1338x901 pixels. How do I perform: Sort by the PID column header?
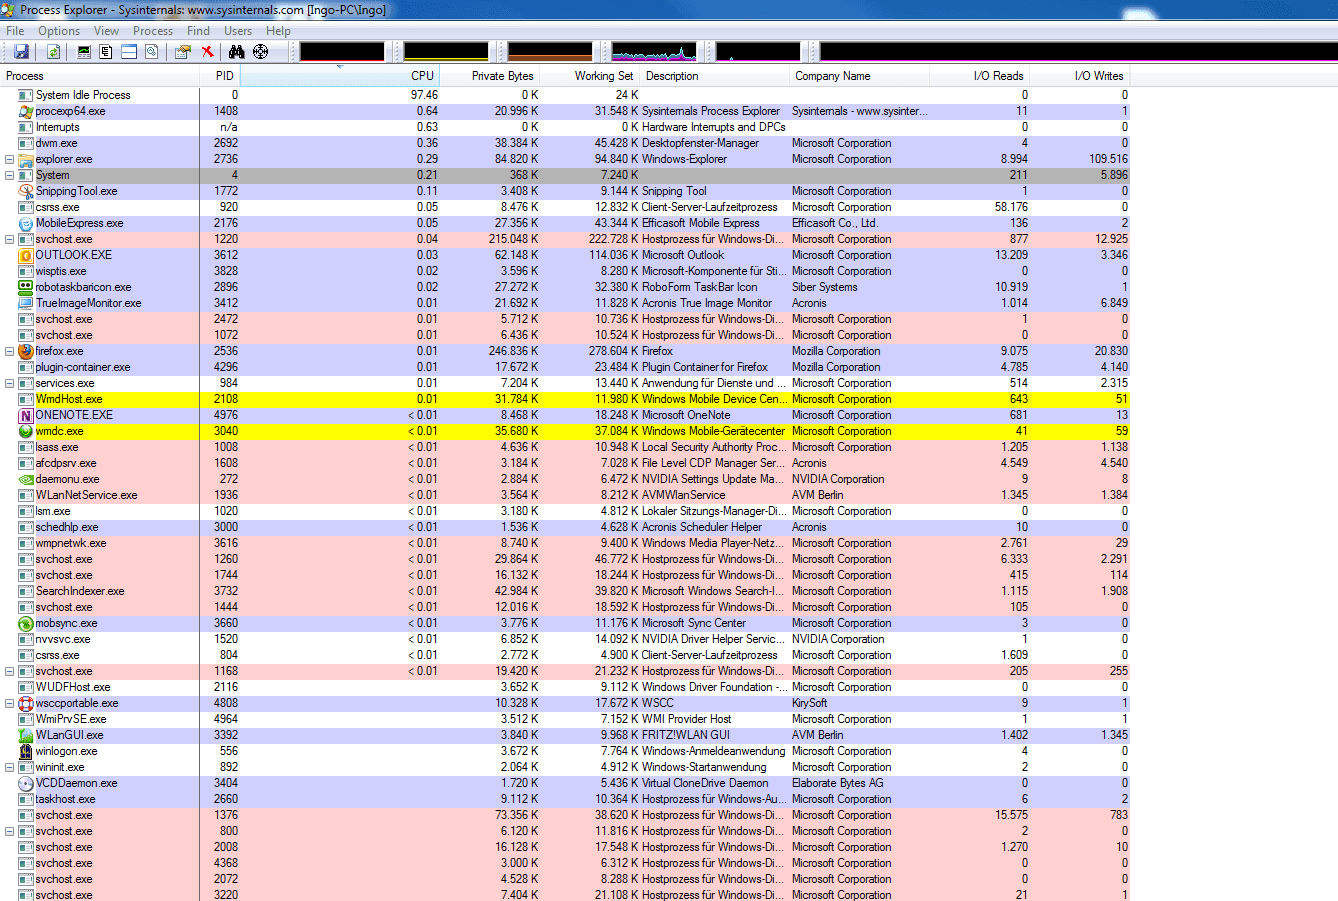[x=220, y=76]
